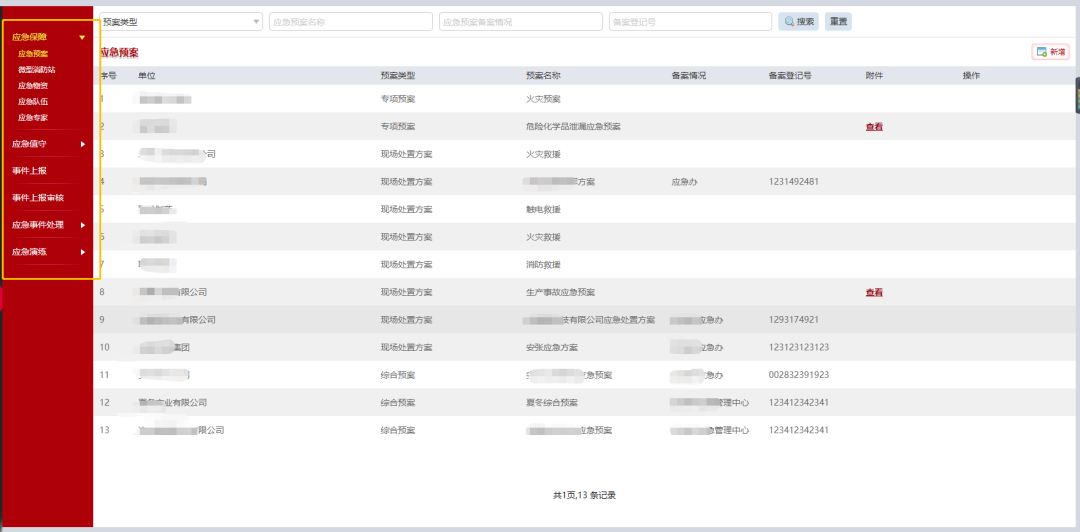This screenshot has height=532, width=1080.
Task: Expand the 应急事件处理 submenu arrow
Action: pos(83,225)
